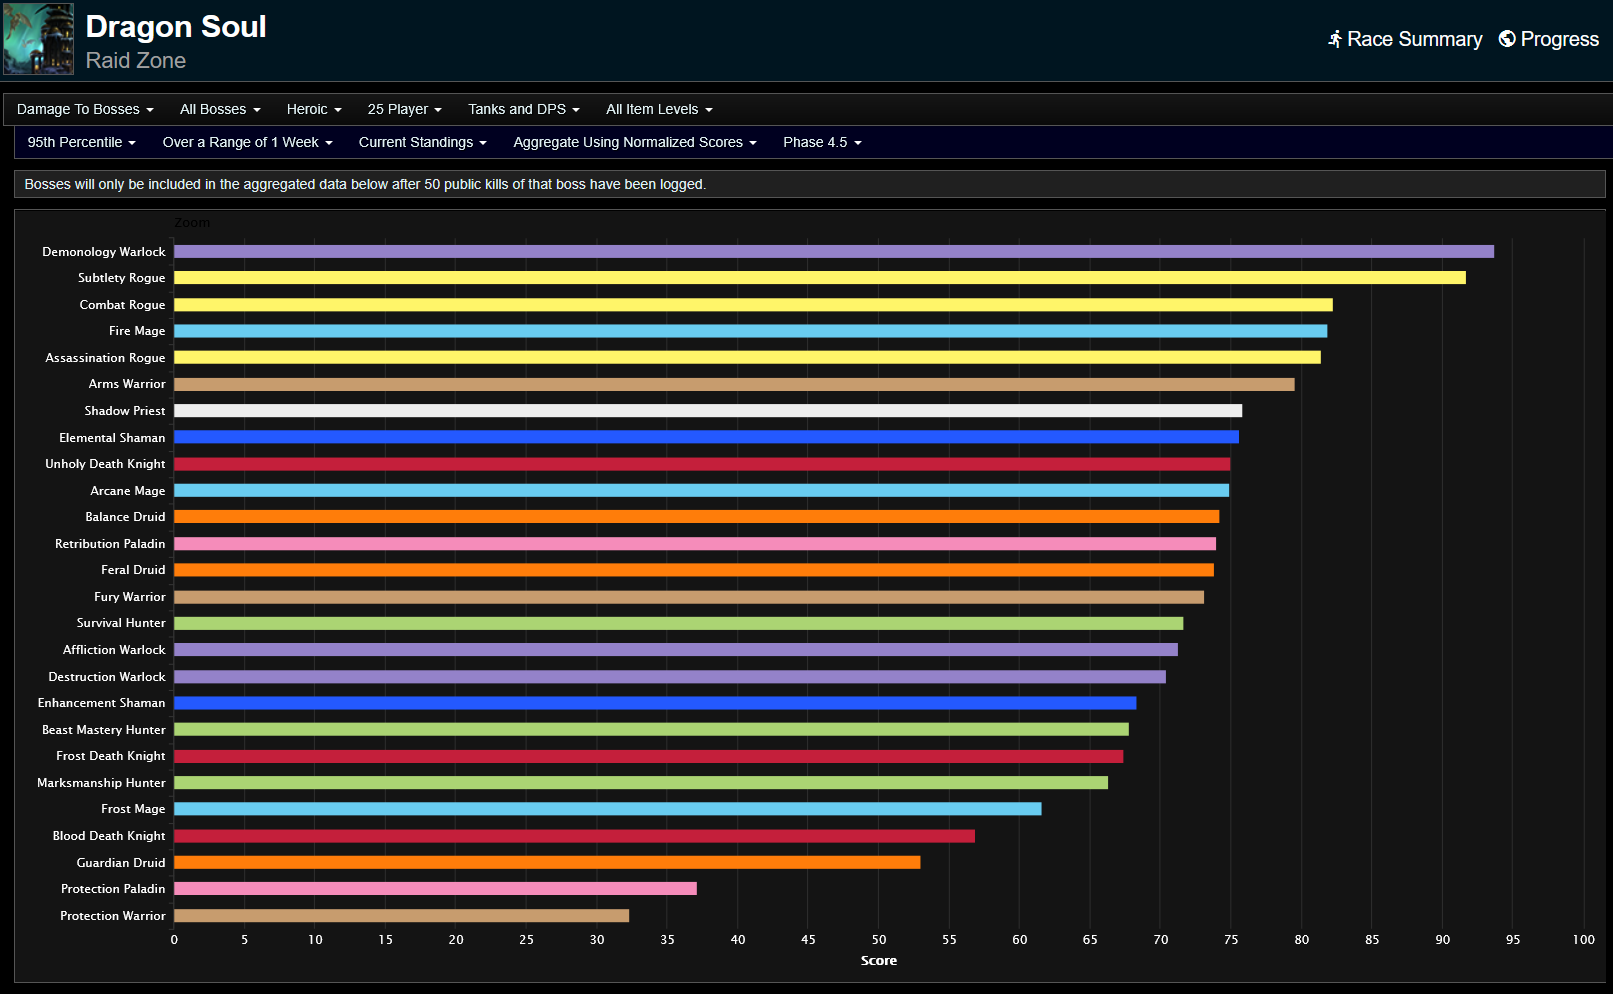The height and width of the screenshot is (994, 1613).
Task: Open the Race Summary page
Action: [x=1413, y=39]
